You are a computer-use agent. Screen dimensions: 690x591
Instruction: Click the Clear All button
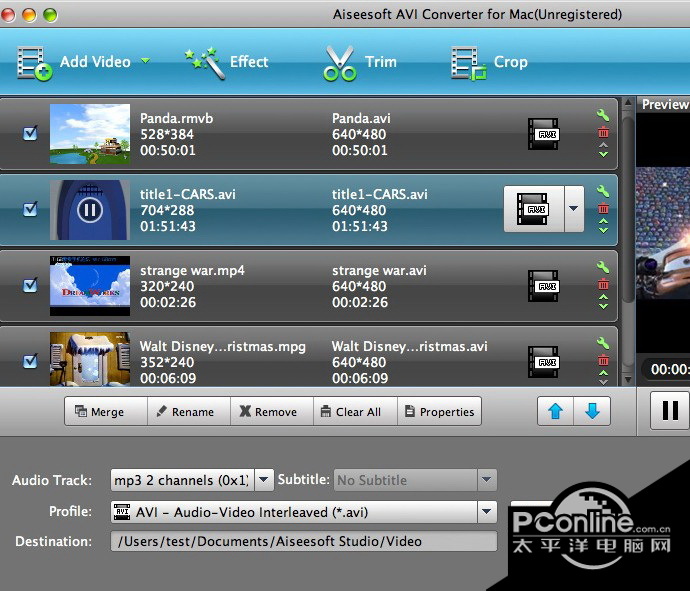356,411
